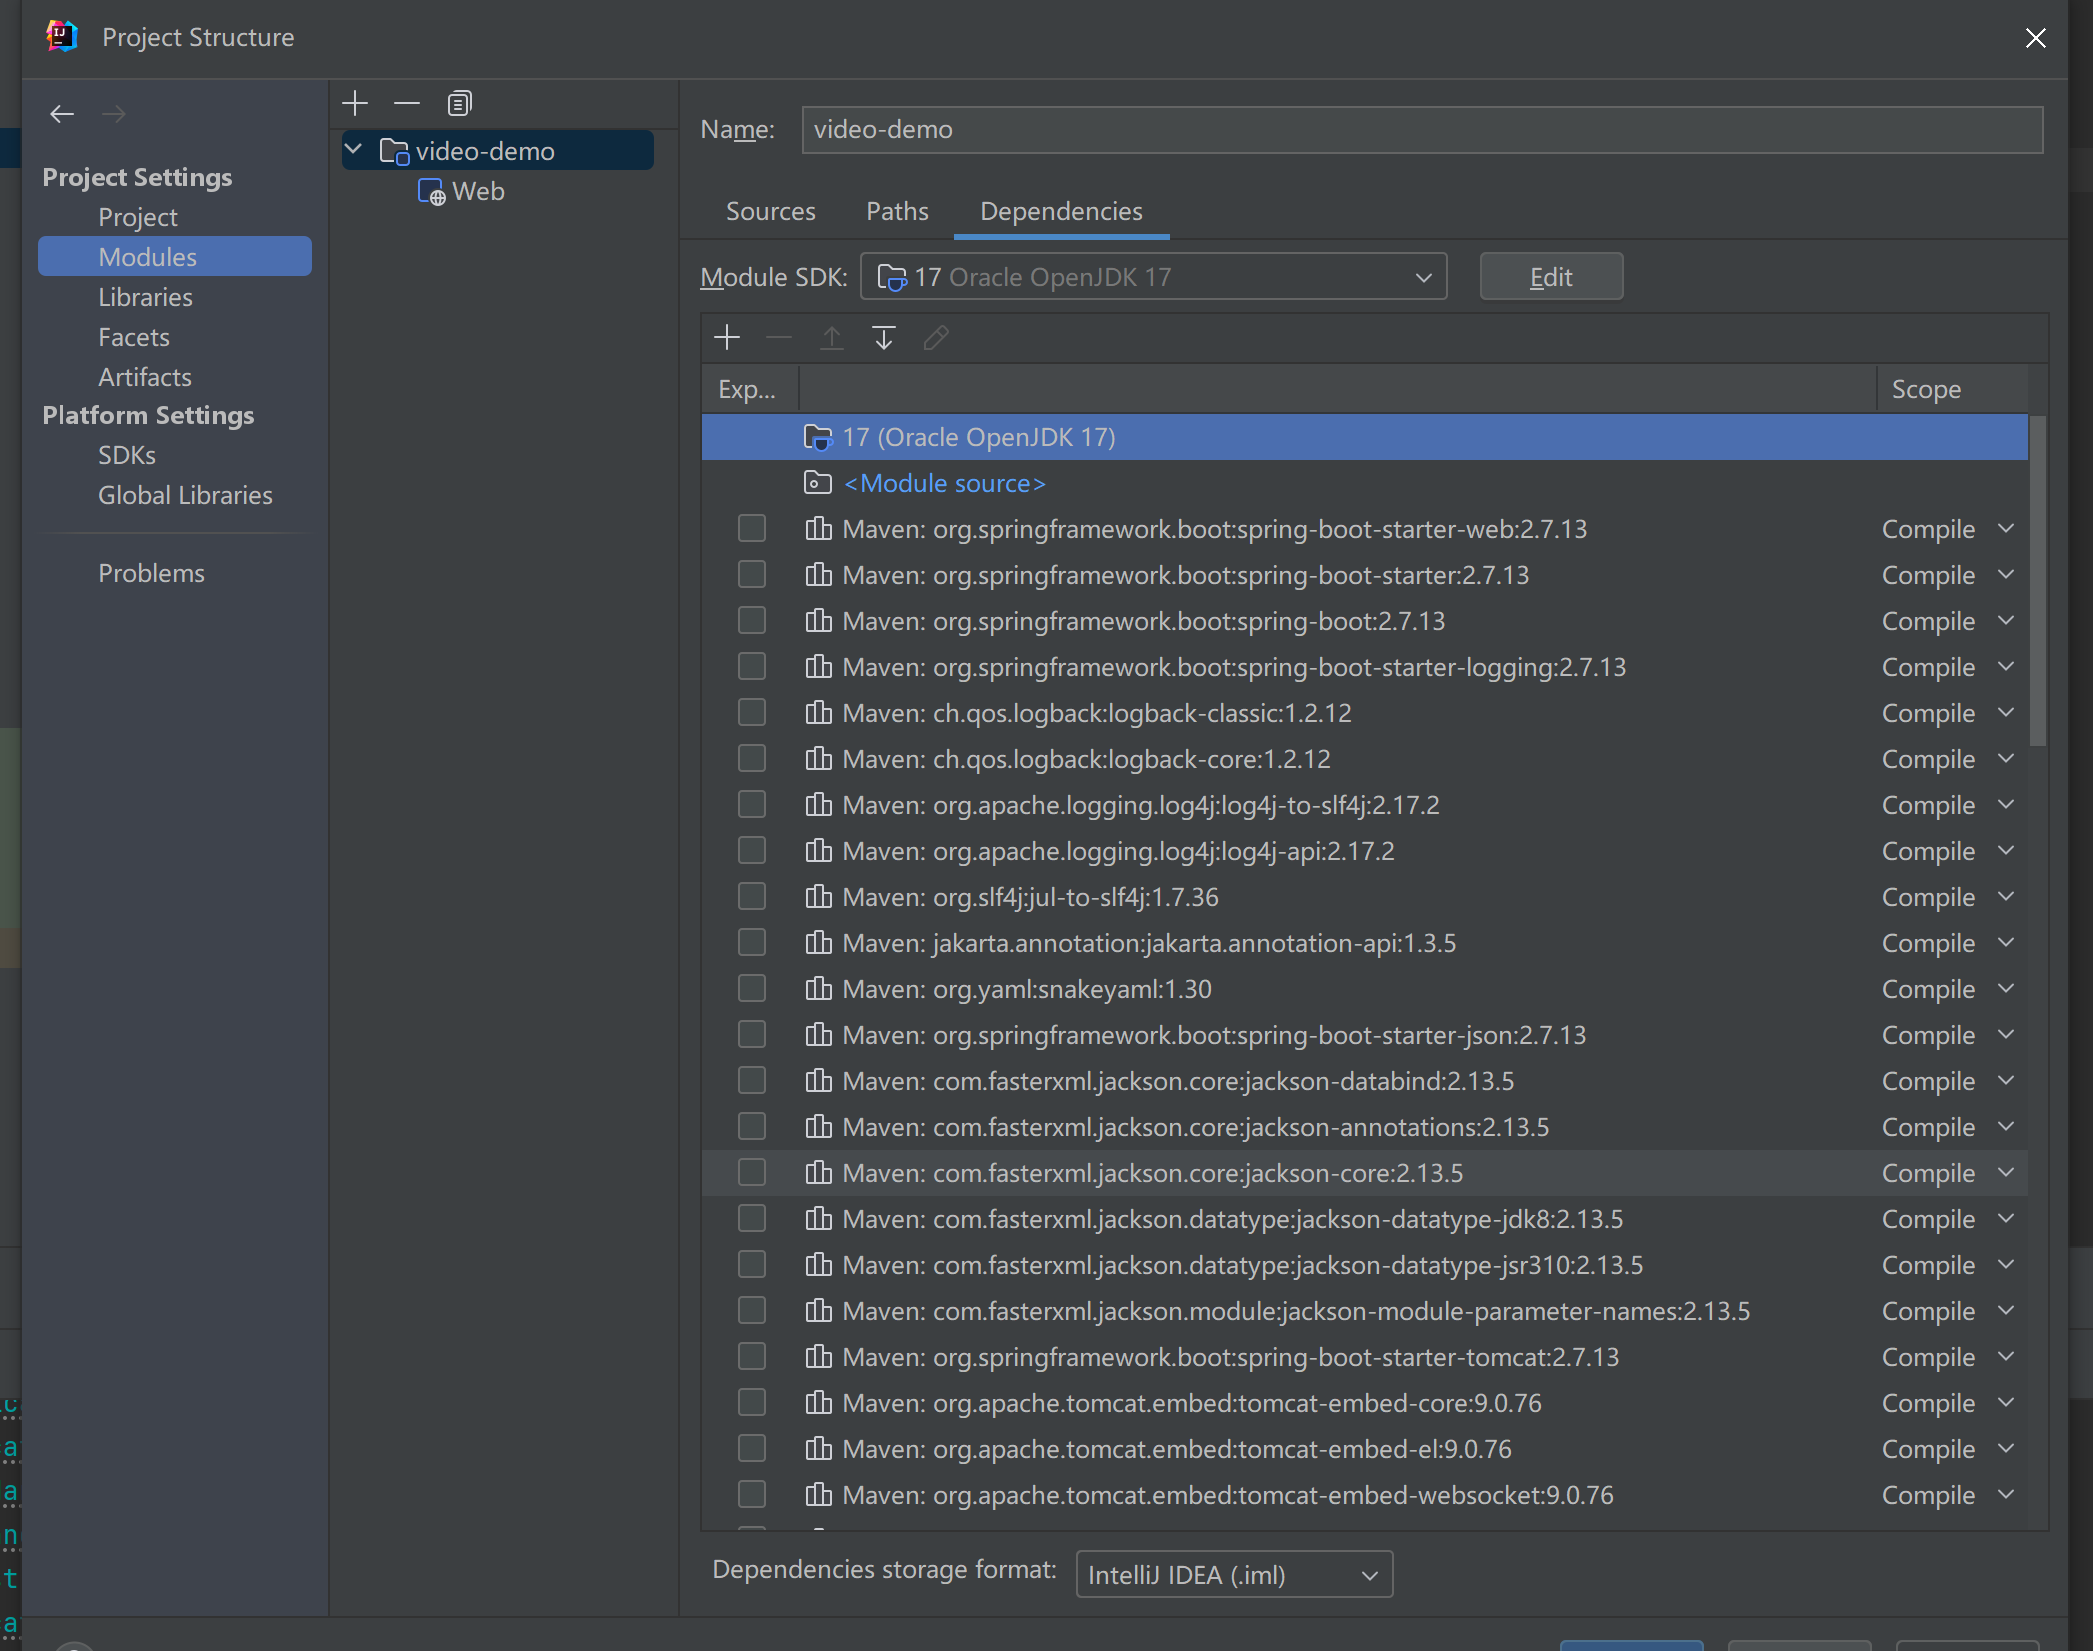
Task: Open the Module SDK dropdown
Action: pyautogui.click(x=1153, y=277)
